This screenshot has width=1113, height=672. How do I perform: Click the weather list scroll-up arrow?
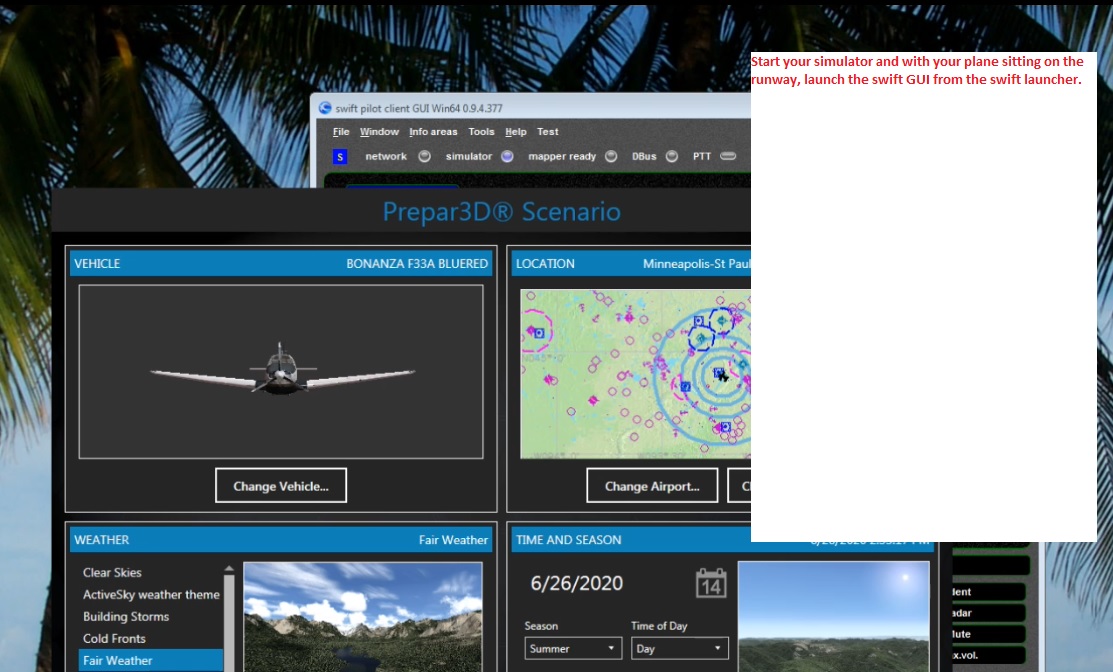tap(229, 569)
